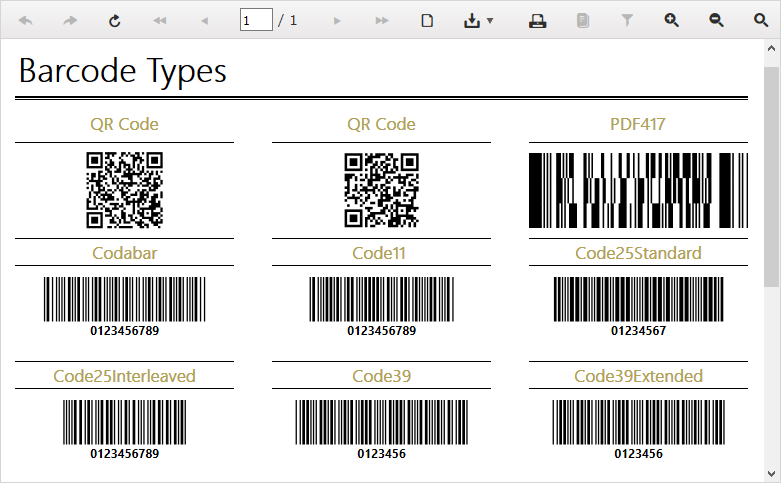Click the Code11 barcode image
Image resolution: width=781 pixels, height=483 pixels.
tap(382, 299)
